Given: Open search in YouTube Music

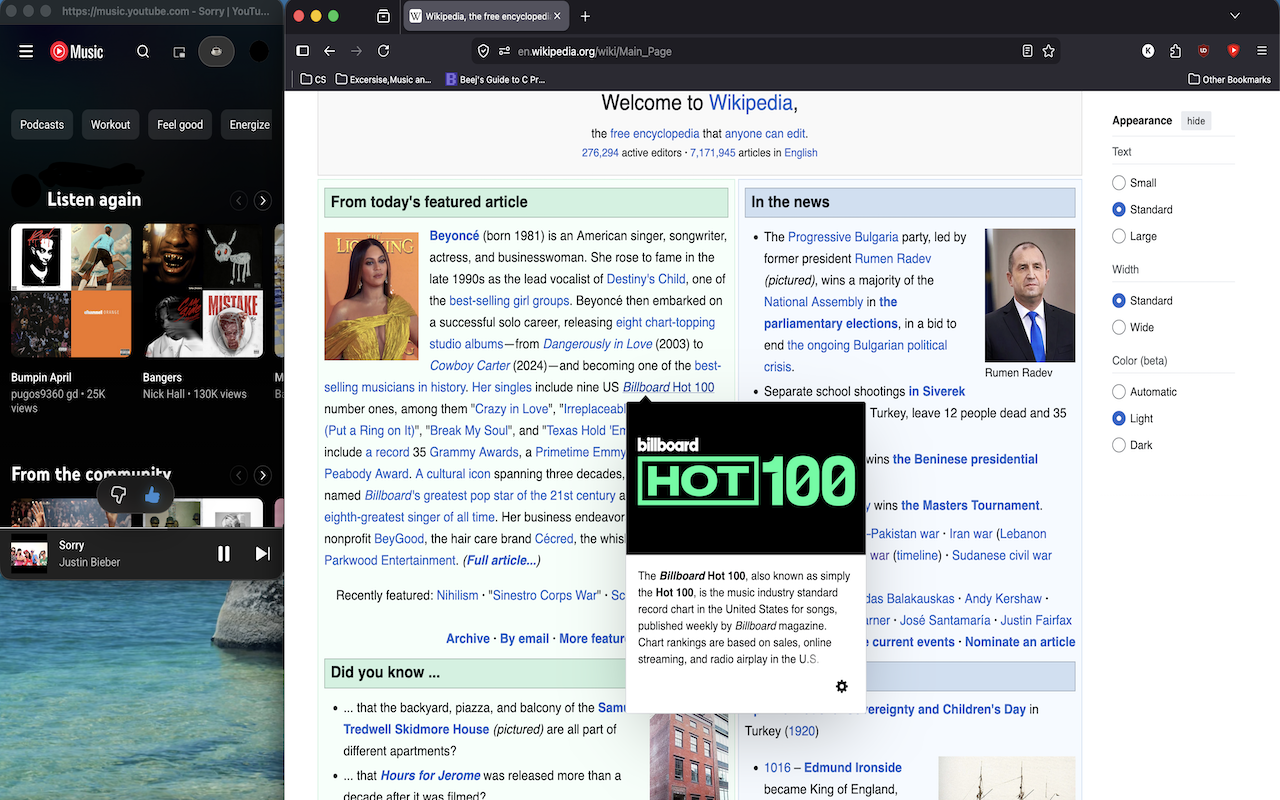Looking at the screenshot, I should pos(143,52).
